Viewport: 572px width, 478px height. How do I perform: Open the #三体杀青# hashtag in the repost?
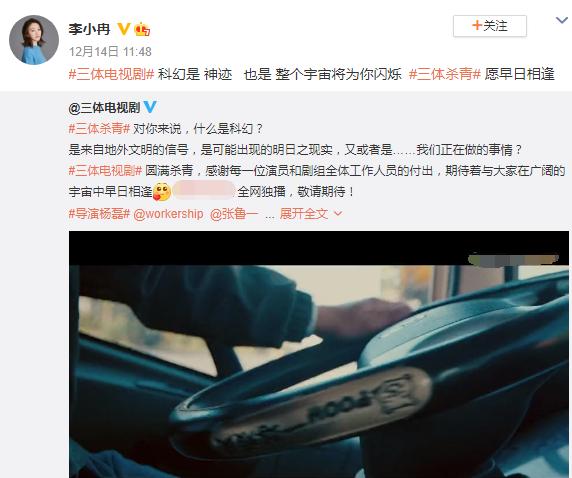pyautogui.click(x=99, y=128)
